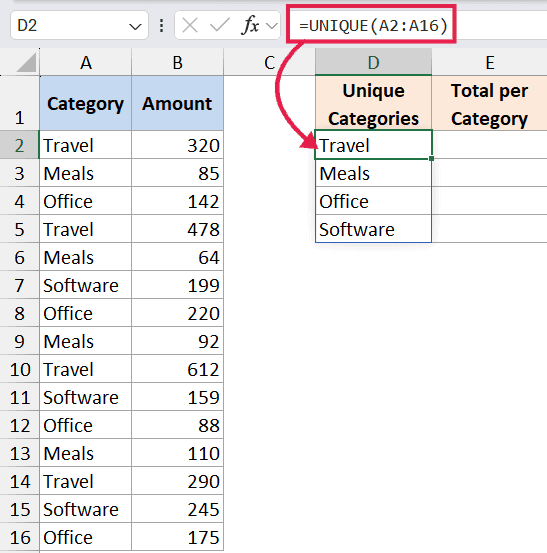Screen dimensions: 547x553
Task: Select cell B4 with amount 142
Action: pyautogui.click(x=177, y=201)
